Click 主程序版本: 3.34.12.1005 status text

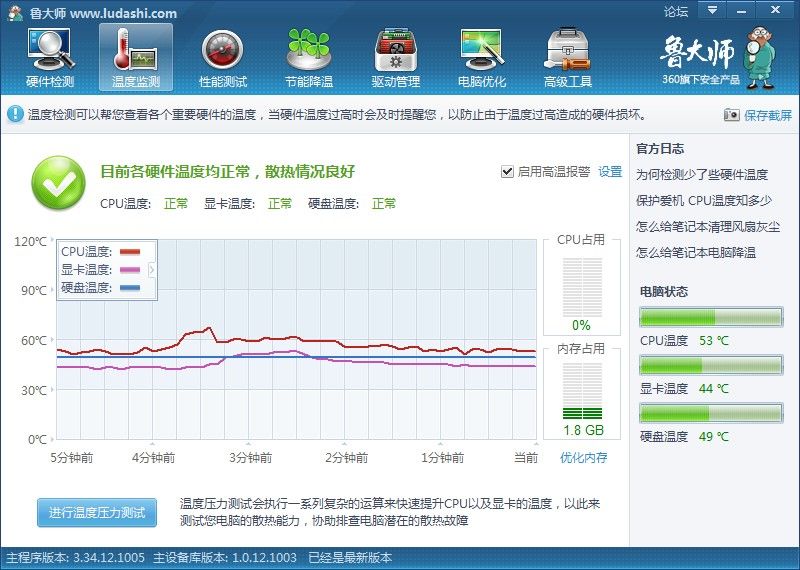point(75,558)
